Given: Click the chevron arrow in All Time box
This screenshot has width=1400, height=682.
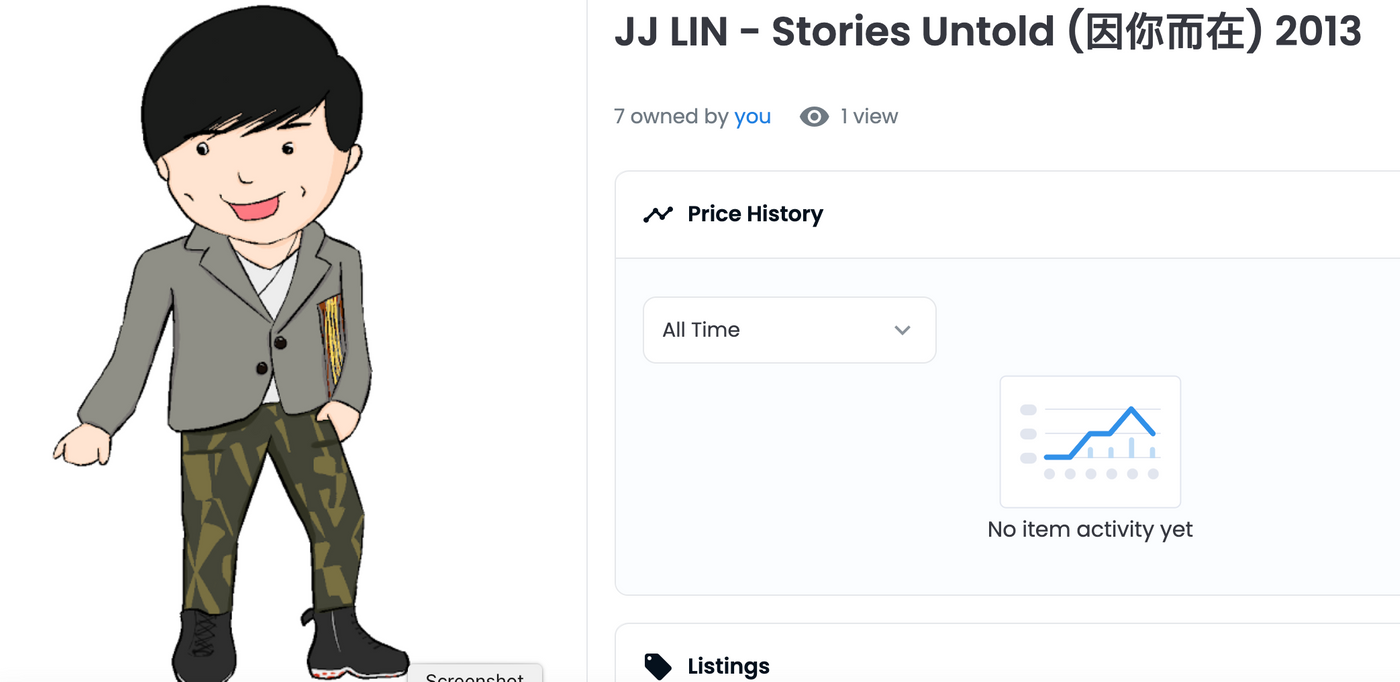Looking at the screenshot, I should click(902, 330).
